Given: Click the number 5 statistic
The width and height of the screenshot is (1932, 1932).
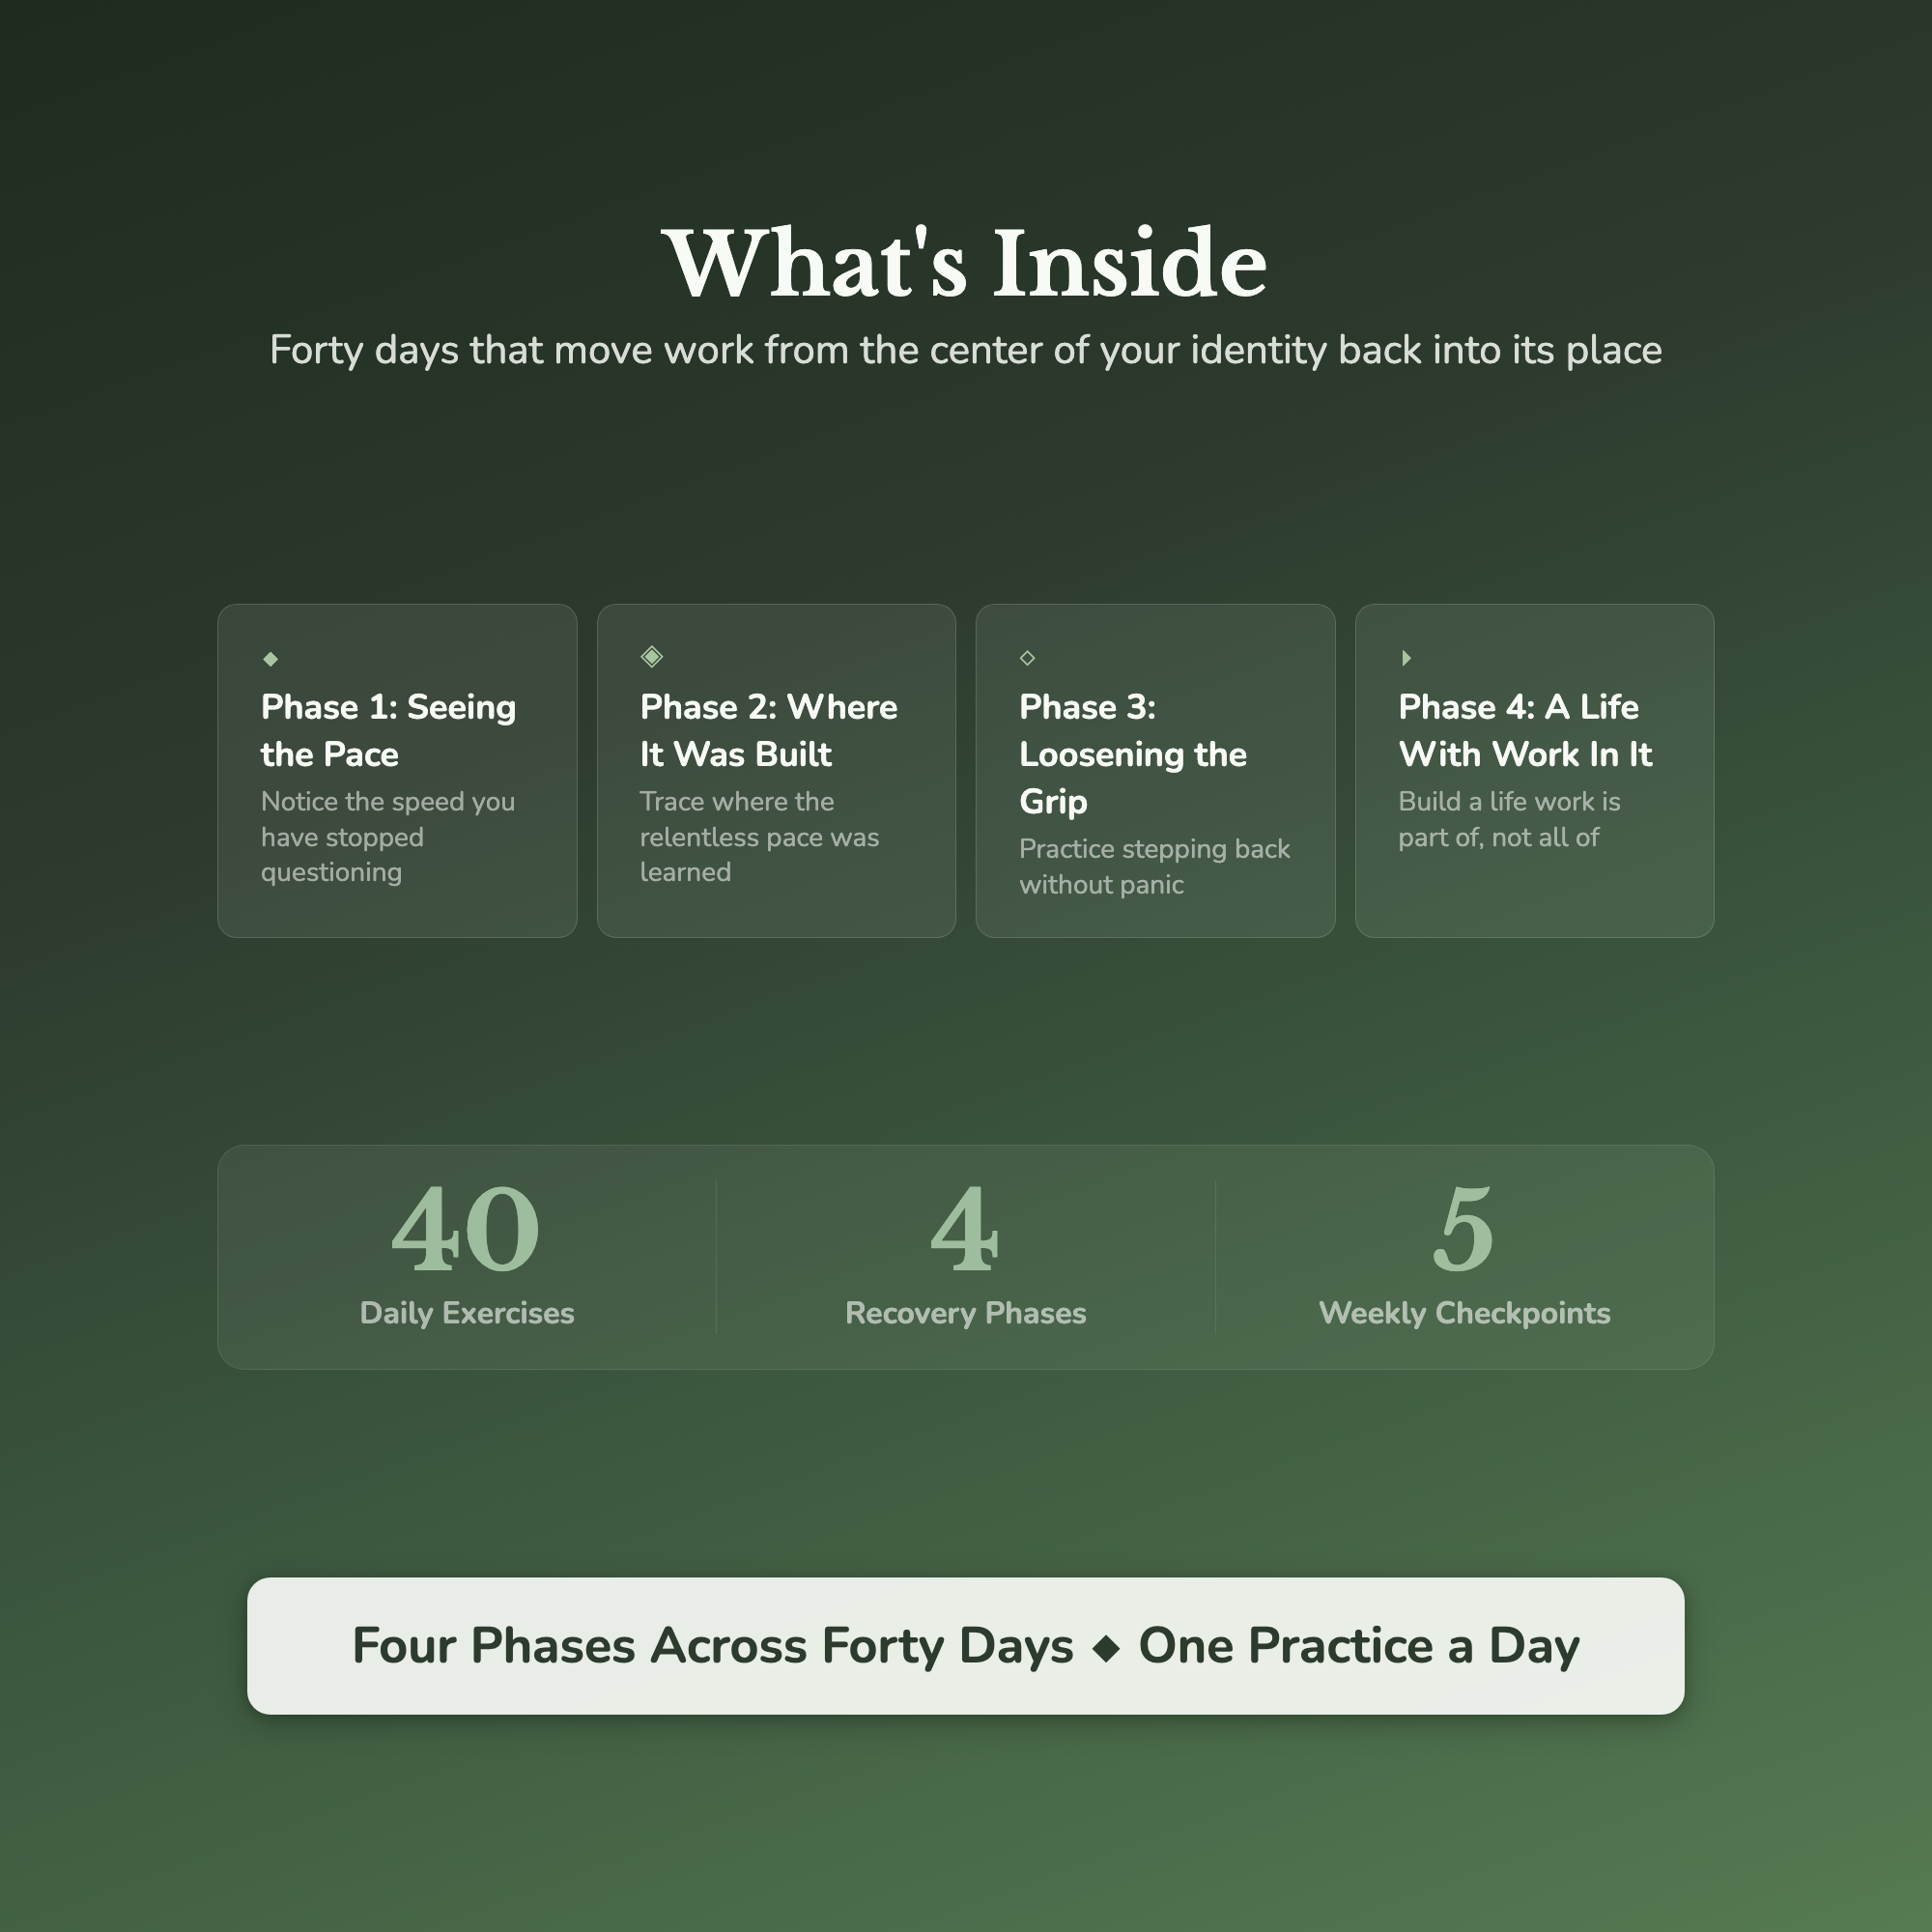Looking at the screenshot, I should click(x=1464, y=1229).
